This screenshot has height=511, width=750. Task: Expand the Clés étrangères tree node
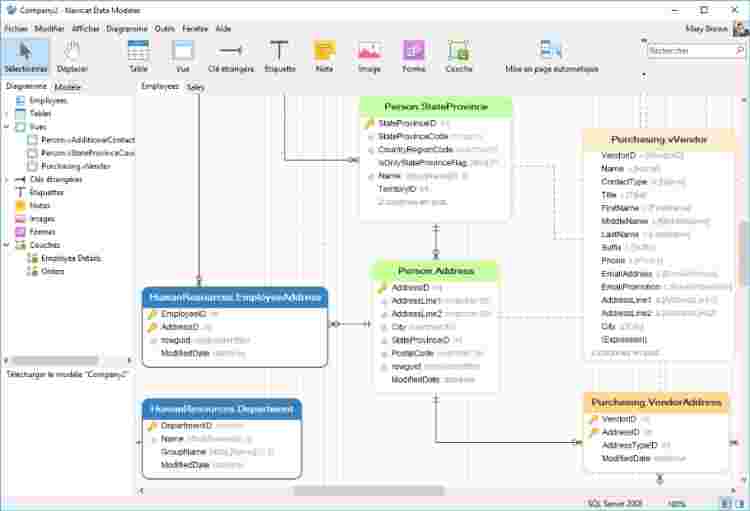pos(7,179)
